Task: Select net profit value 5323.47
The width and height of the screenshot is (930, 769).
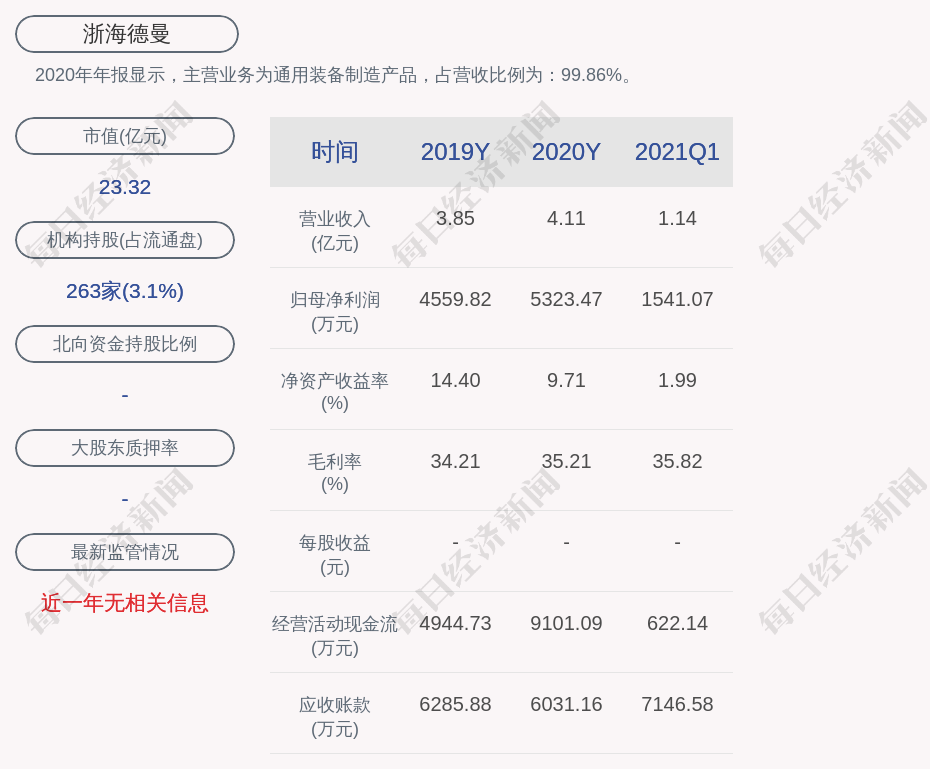Action: [566, 299]
